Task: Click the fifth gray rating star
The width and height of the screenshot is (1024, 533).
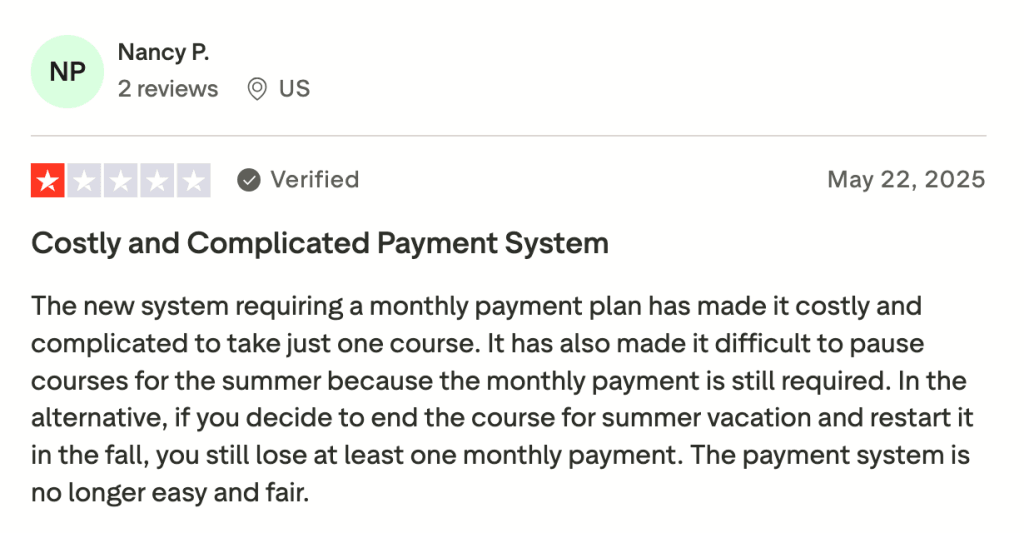Action: 195,180
